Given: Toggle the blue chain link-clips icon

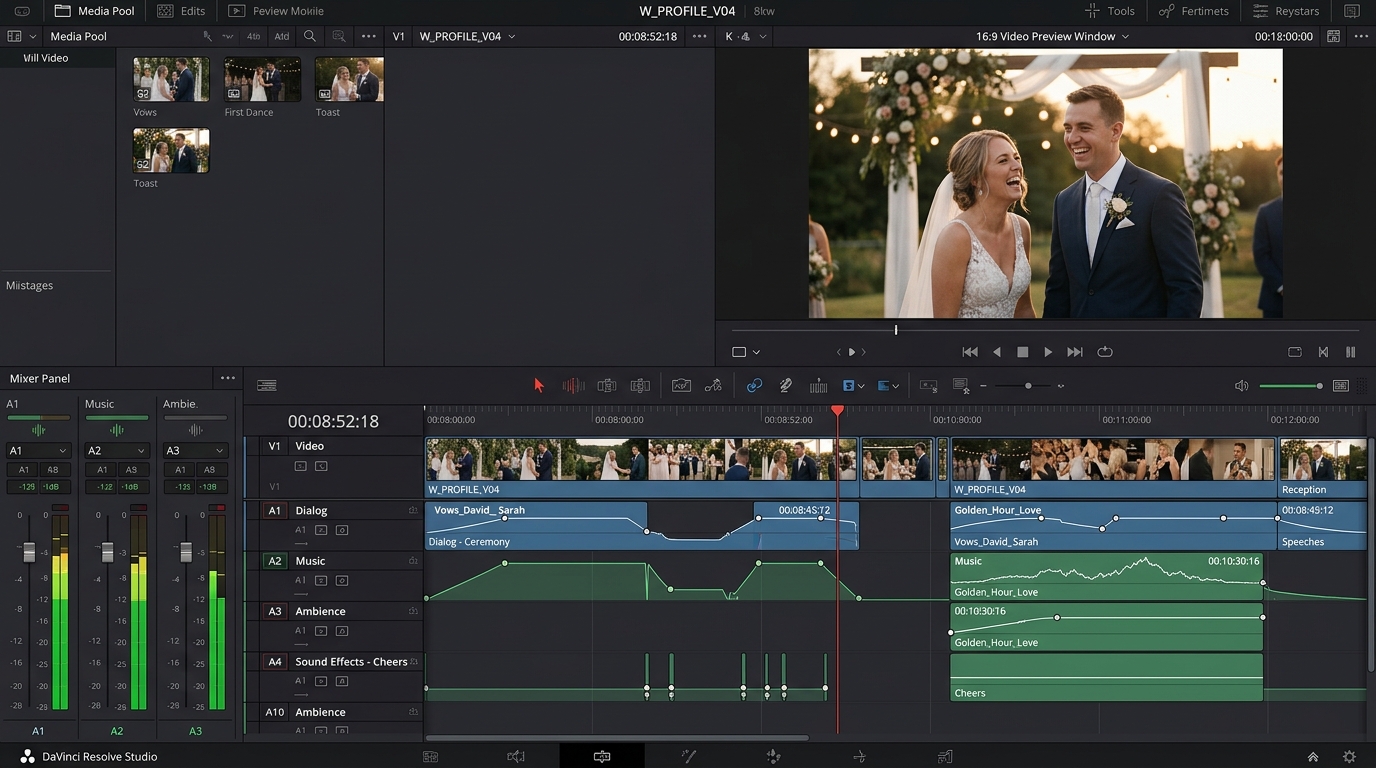Looking at the screenshot, I should 754,385.
